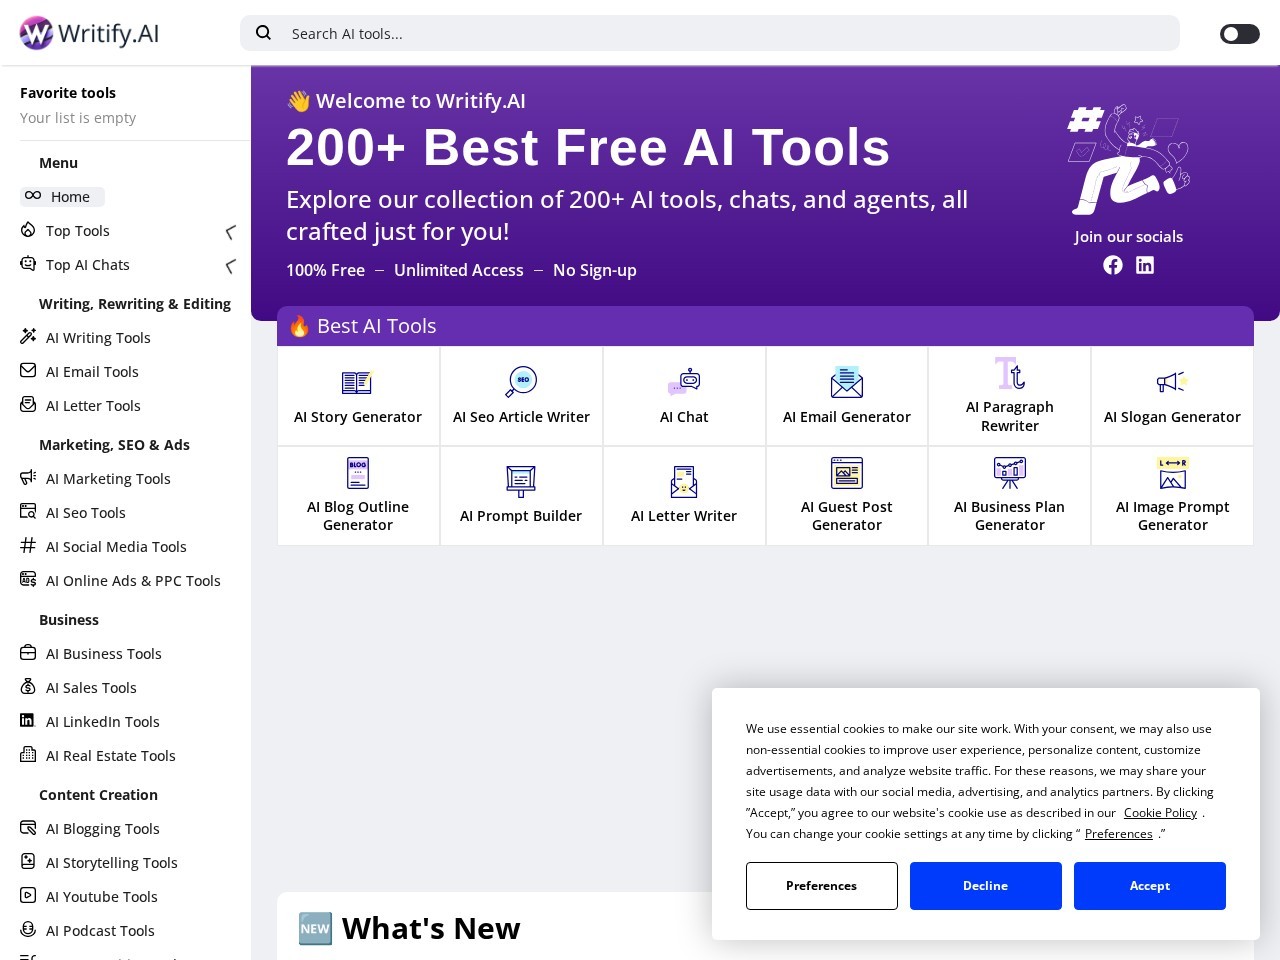Open AI Blogging Tools category
Image resolution: width=1280 pixels, height=960 pixels.
[x=102, y=828]
